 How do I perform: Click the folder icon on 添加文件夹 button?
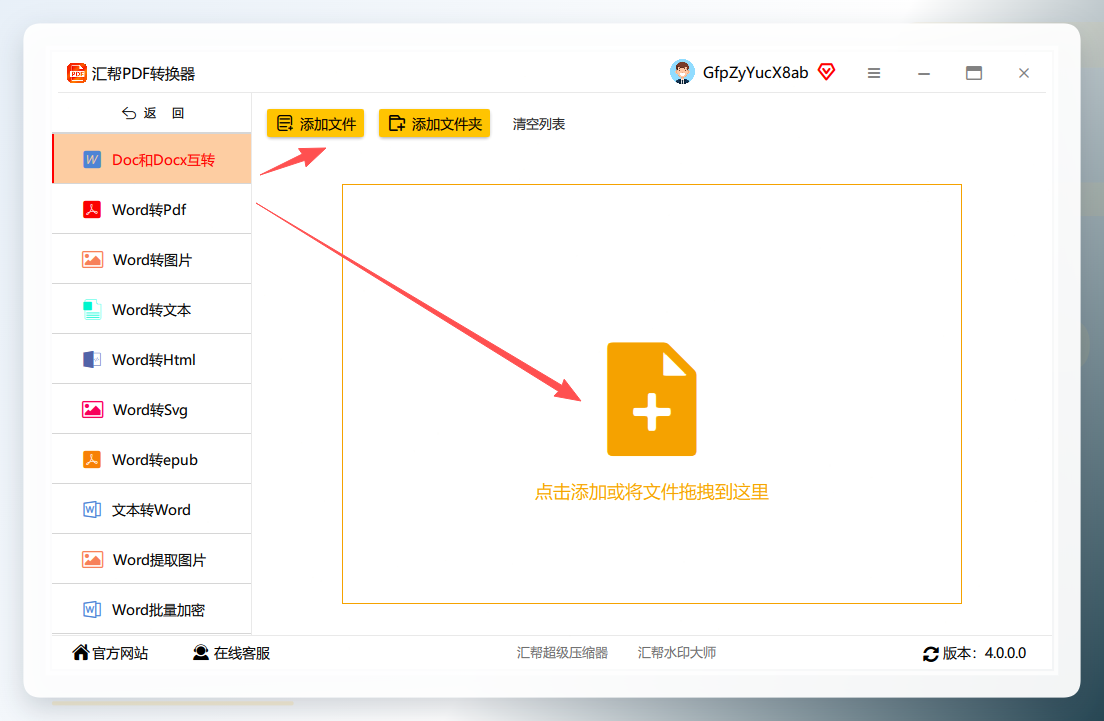[x=396, y=123]
